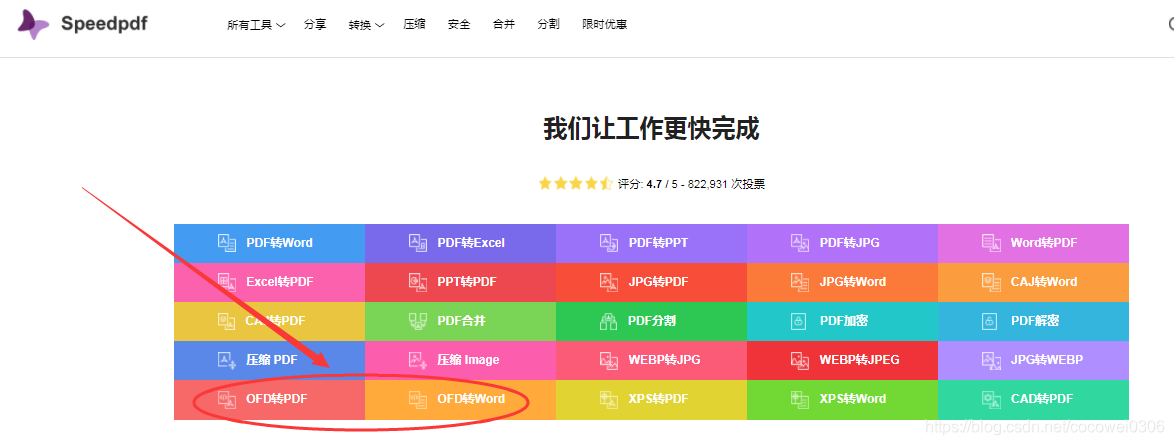1174x445 pixels.
Task: Click the WEBP转JPEG tile icon
Action: click(800, 360)
